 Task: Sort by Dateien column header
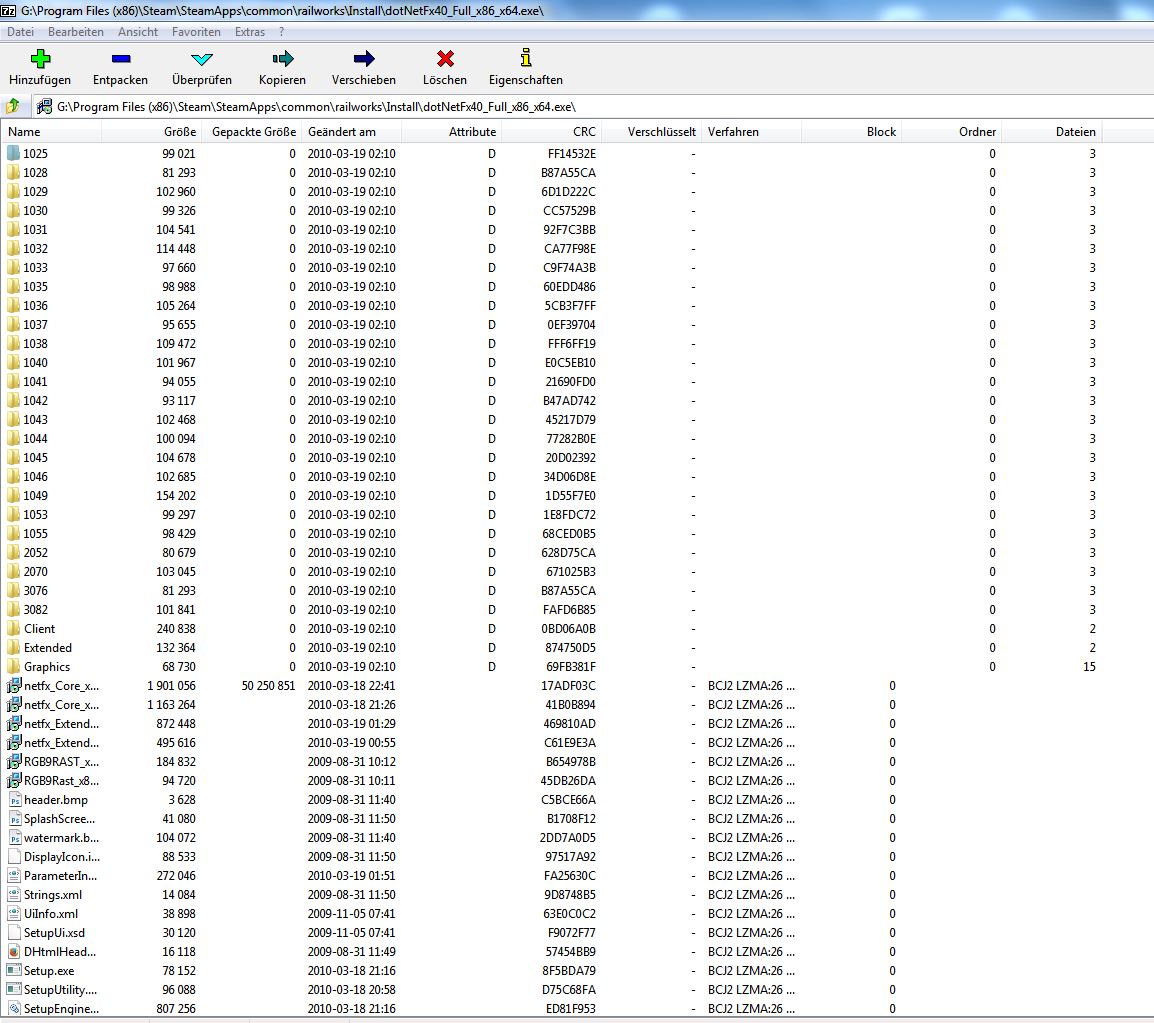click(1052, 132)
